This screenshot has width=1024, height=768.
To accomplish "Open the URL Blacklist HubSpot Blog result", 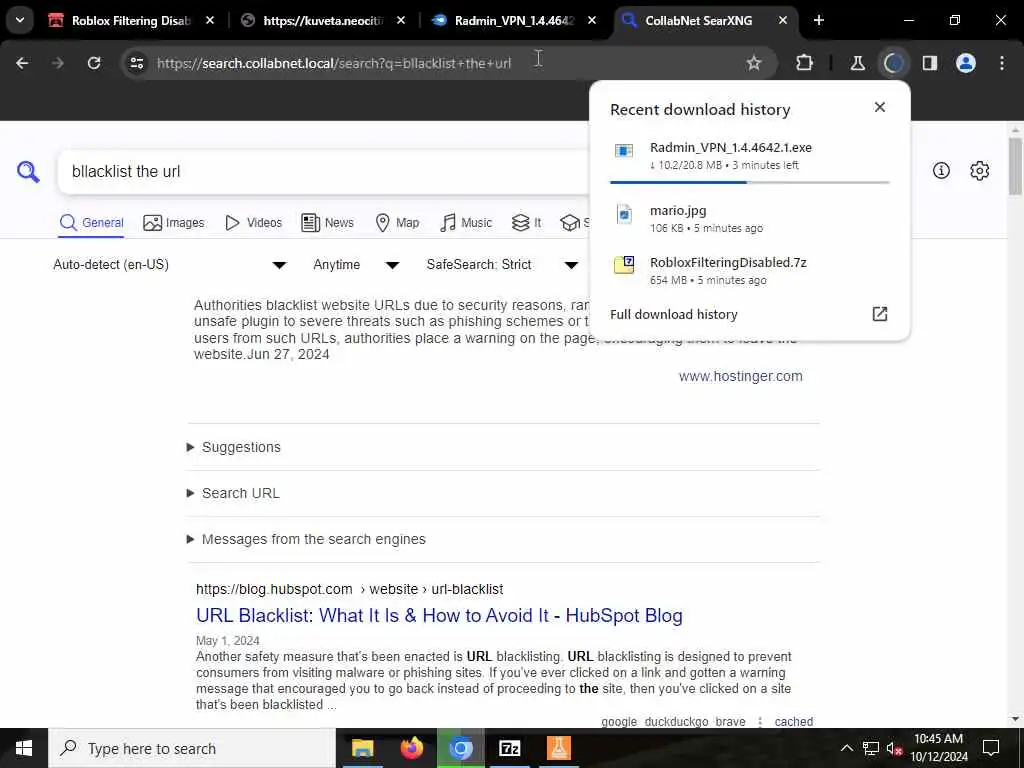I will click(x=439, y=615).
